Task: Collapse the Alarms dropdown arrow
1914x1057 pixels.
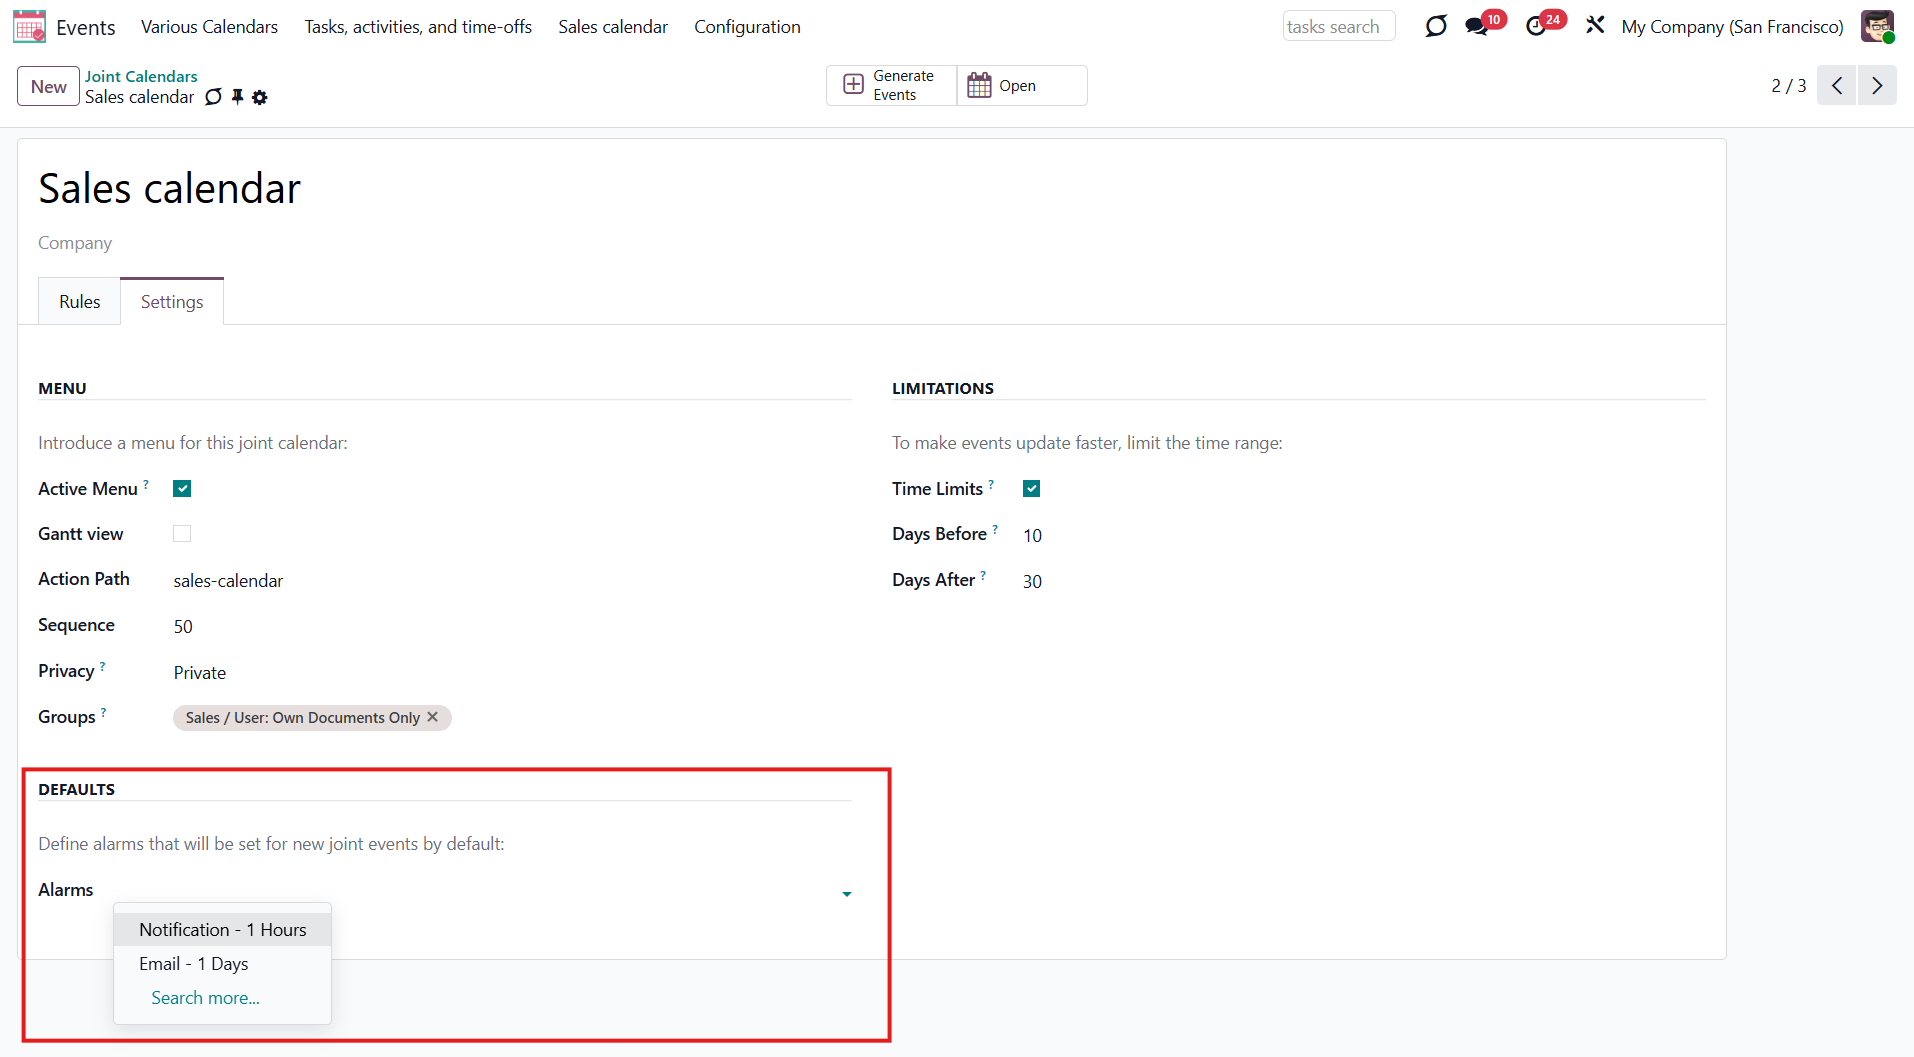Action: point(846,894)
